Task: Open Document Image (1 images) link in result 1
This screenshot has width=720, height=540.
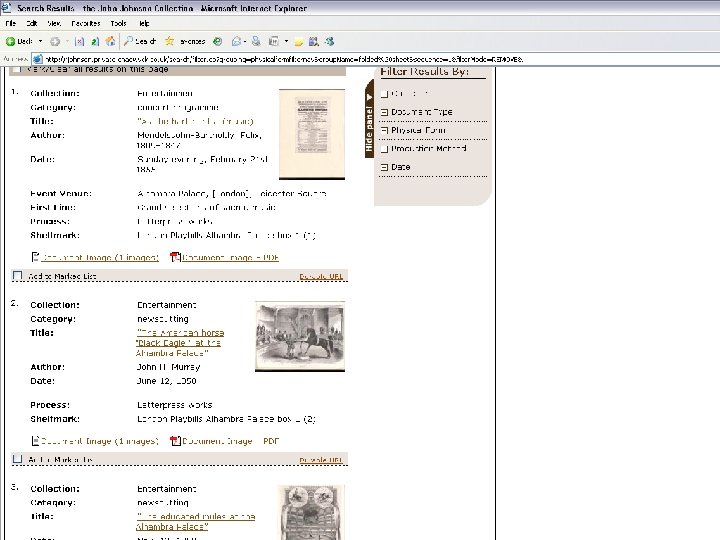Action: [x=100, y=258]
